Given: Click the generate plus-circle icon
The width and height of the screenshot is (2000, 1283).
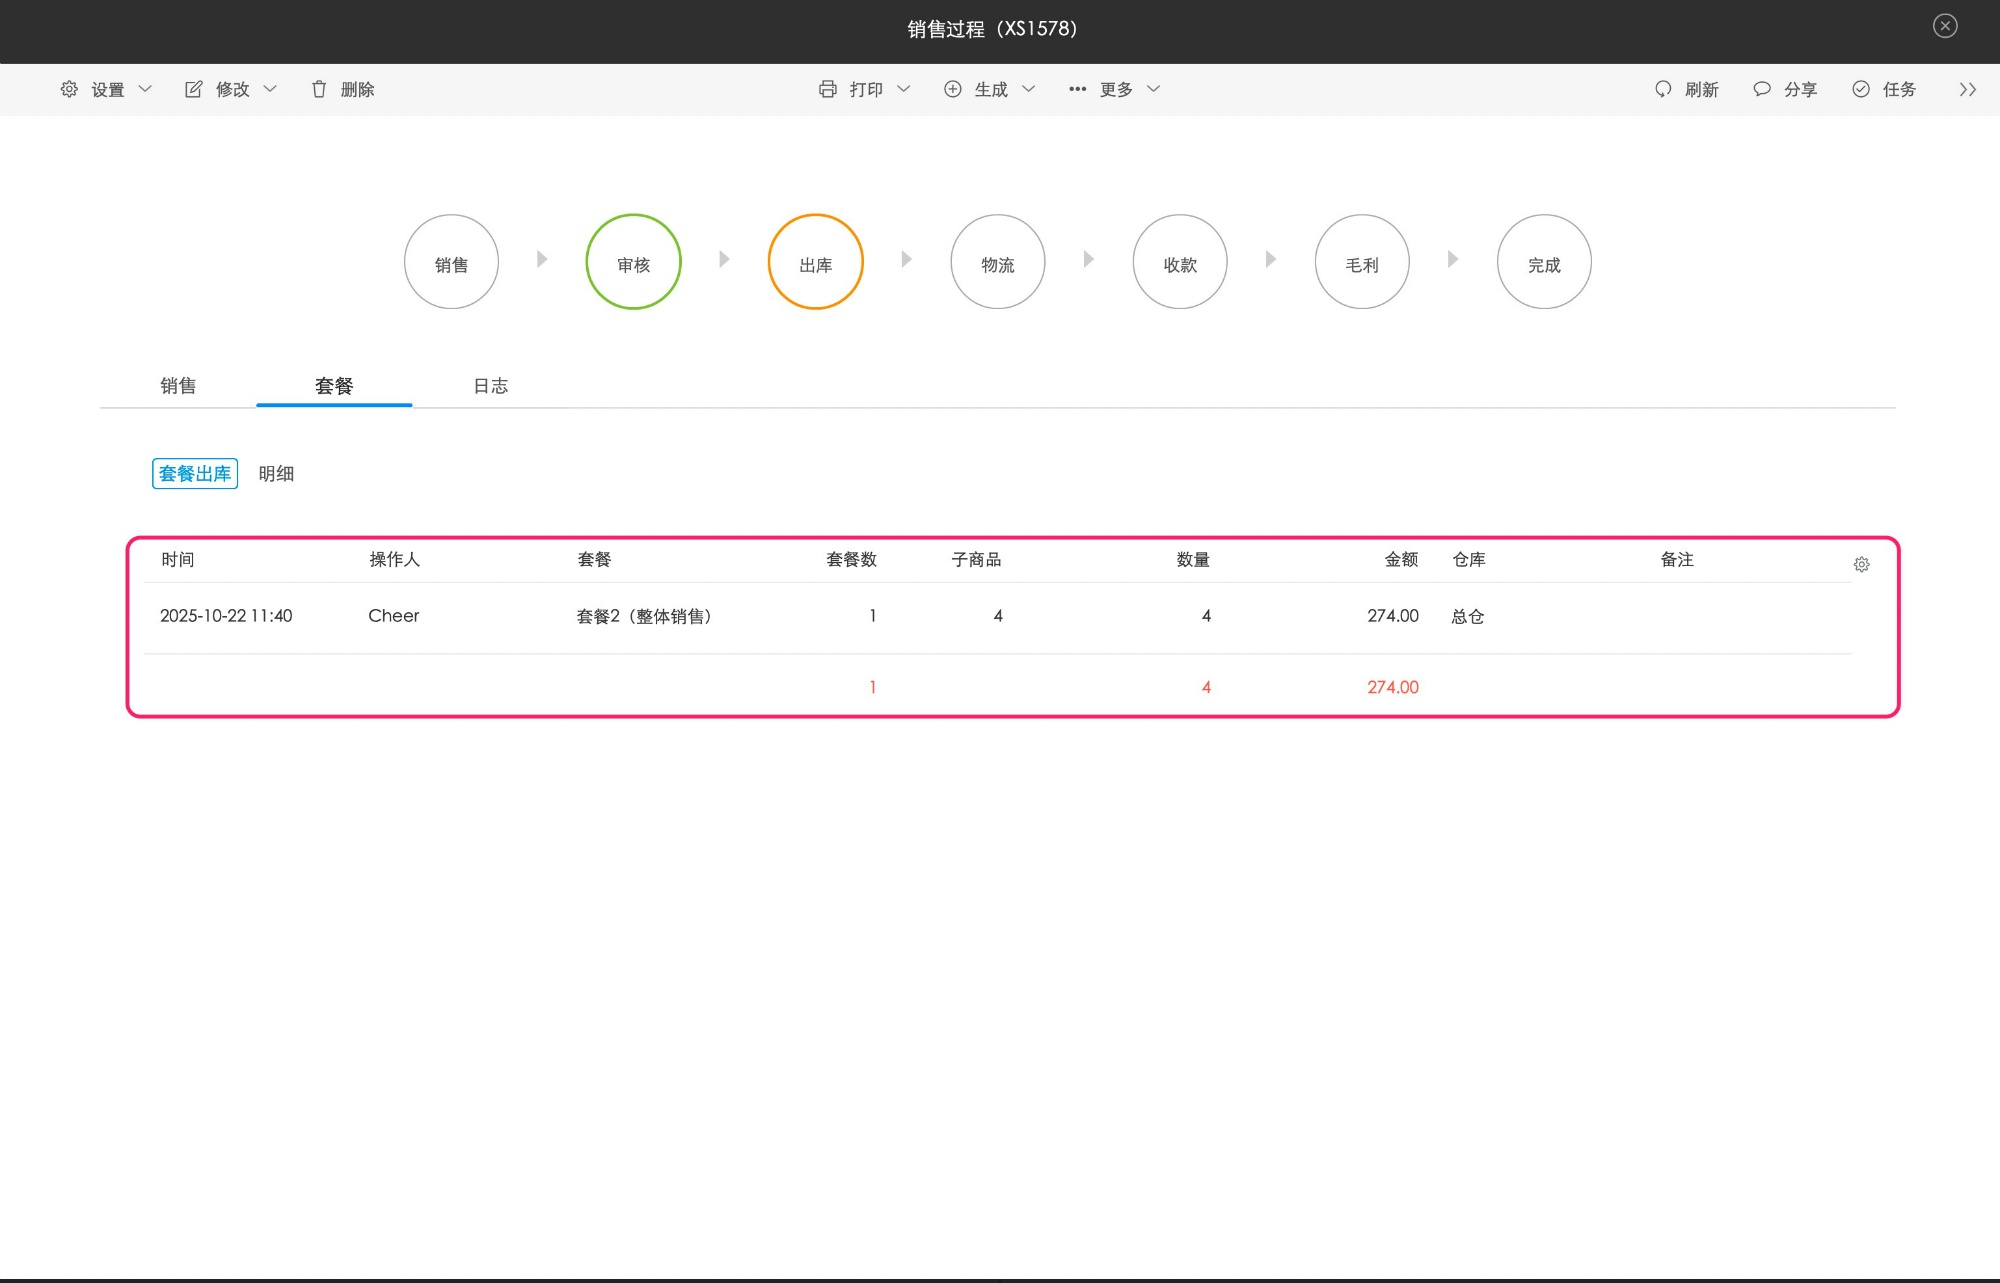Looking at the screenshot, I should coord(953,89).
